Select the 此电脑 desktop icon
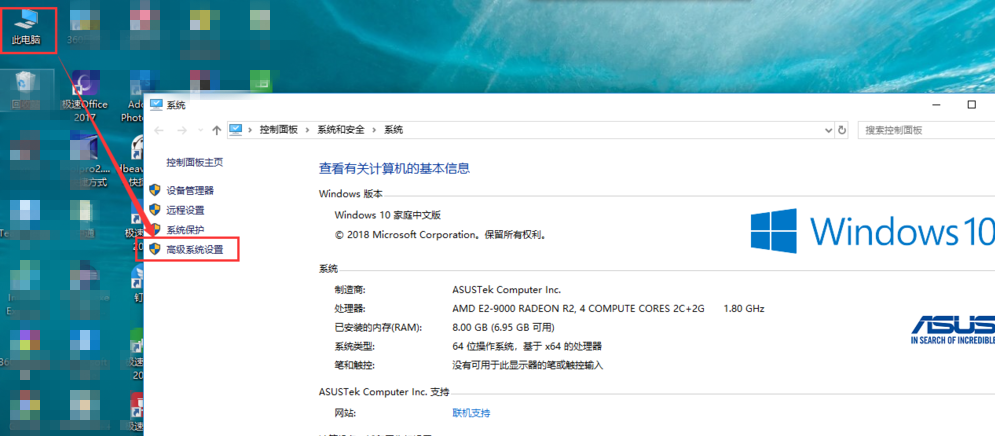Image resolution: width=995 pixels, height=436 pixels. tap(28, 29)
